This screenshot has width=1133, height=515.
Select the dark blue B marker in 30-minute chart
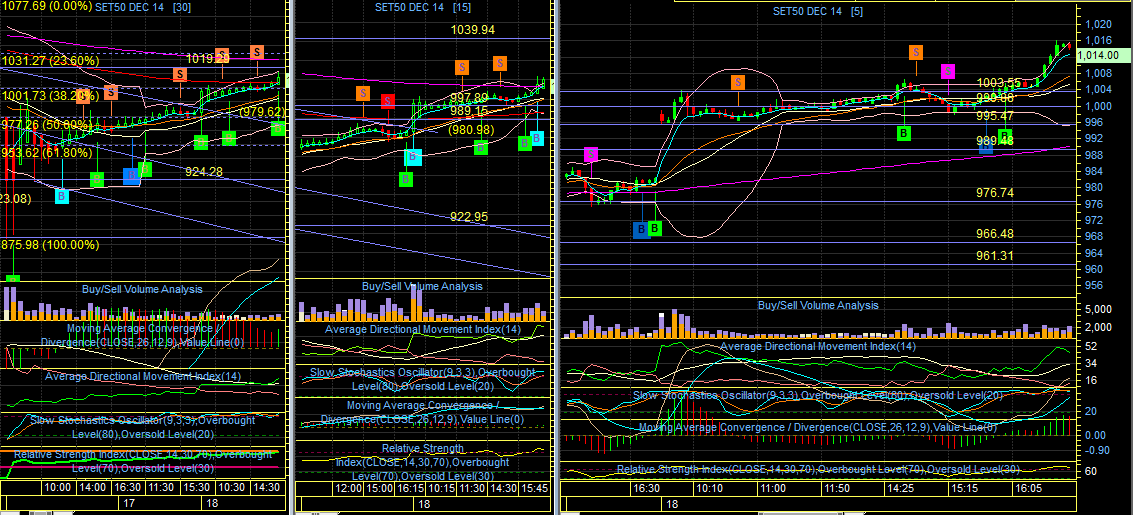coord(131,175)
